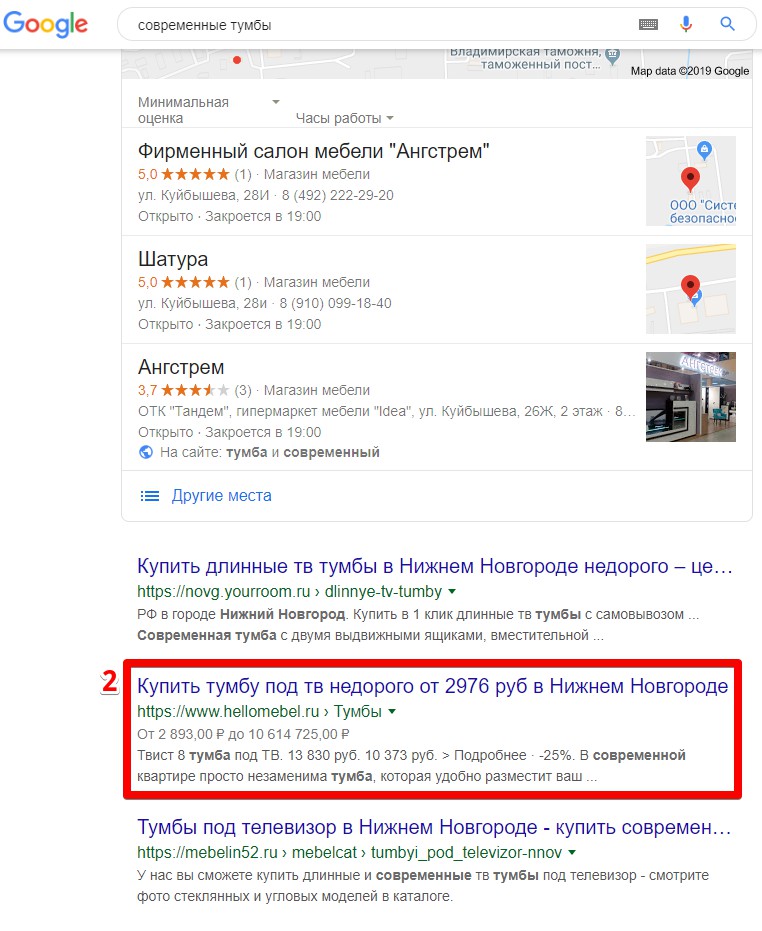Viewport: 762px width, 931px height.
Task: Click the 'Владимирская таможня' map label
Action: [x=526, y=58]
